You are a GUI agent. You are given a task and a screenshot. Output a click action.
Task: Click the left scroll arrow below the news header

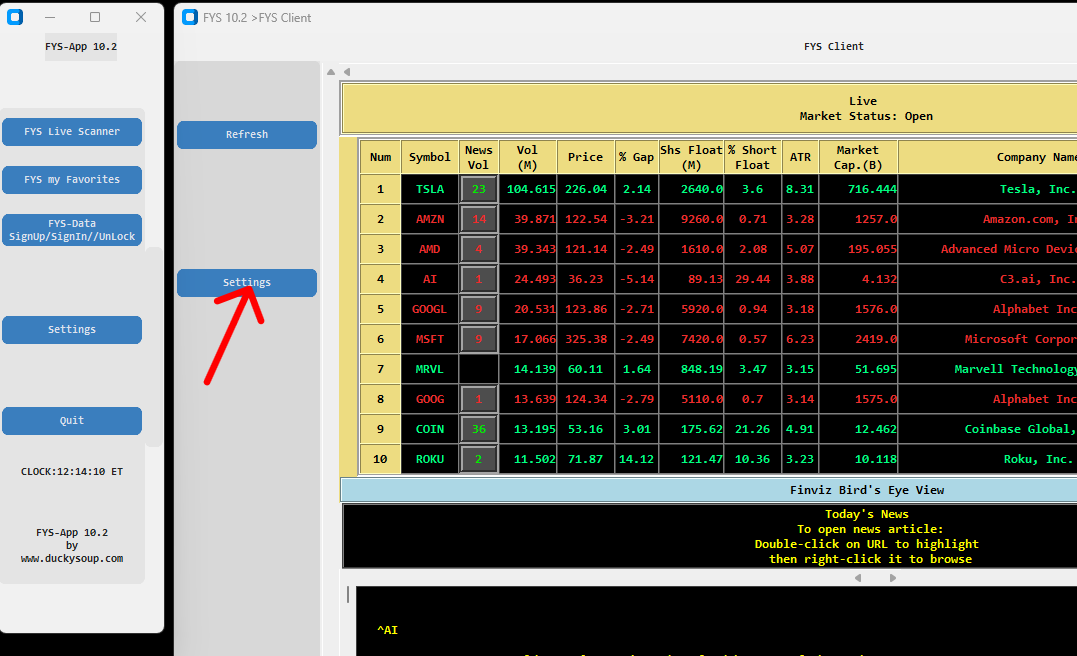coord(858,578)
